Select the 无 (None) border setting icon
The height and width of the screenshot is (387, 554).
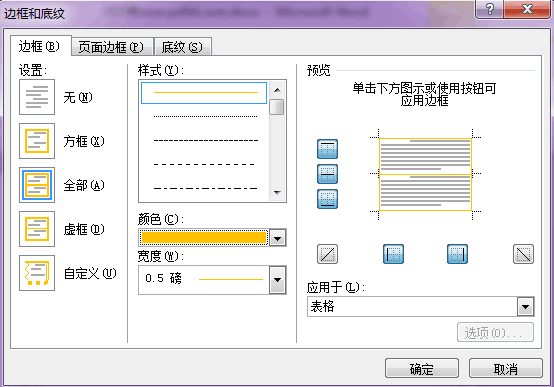[37, 97]
